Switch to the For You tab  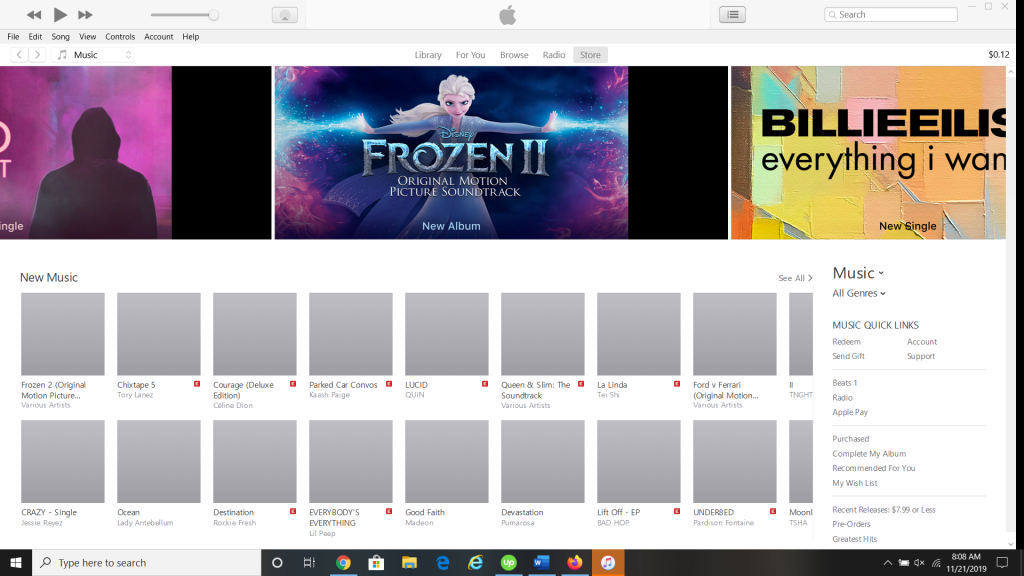tap(470, 55)
